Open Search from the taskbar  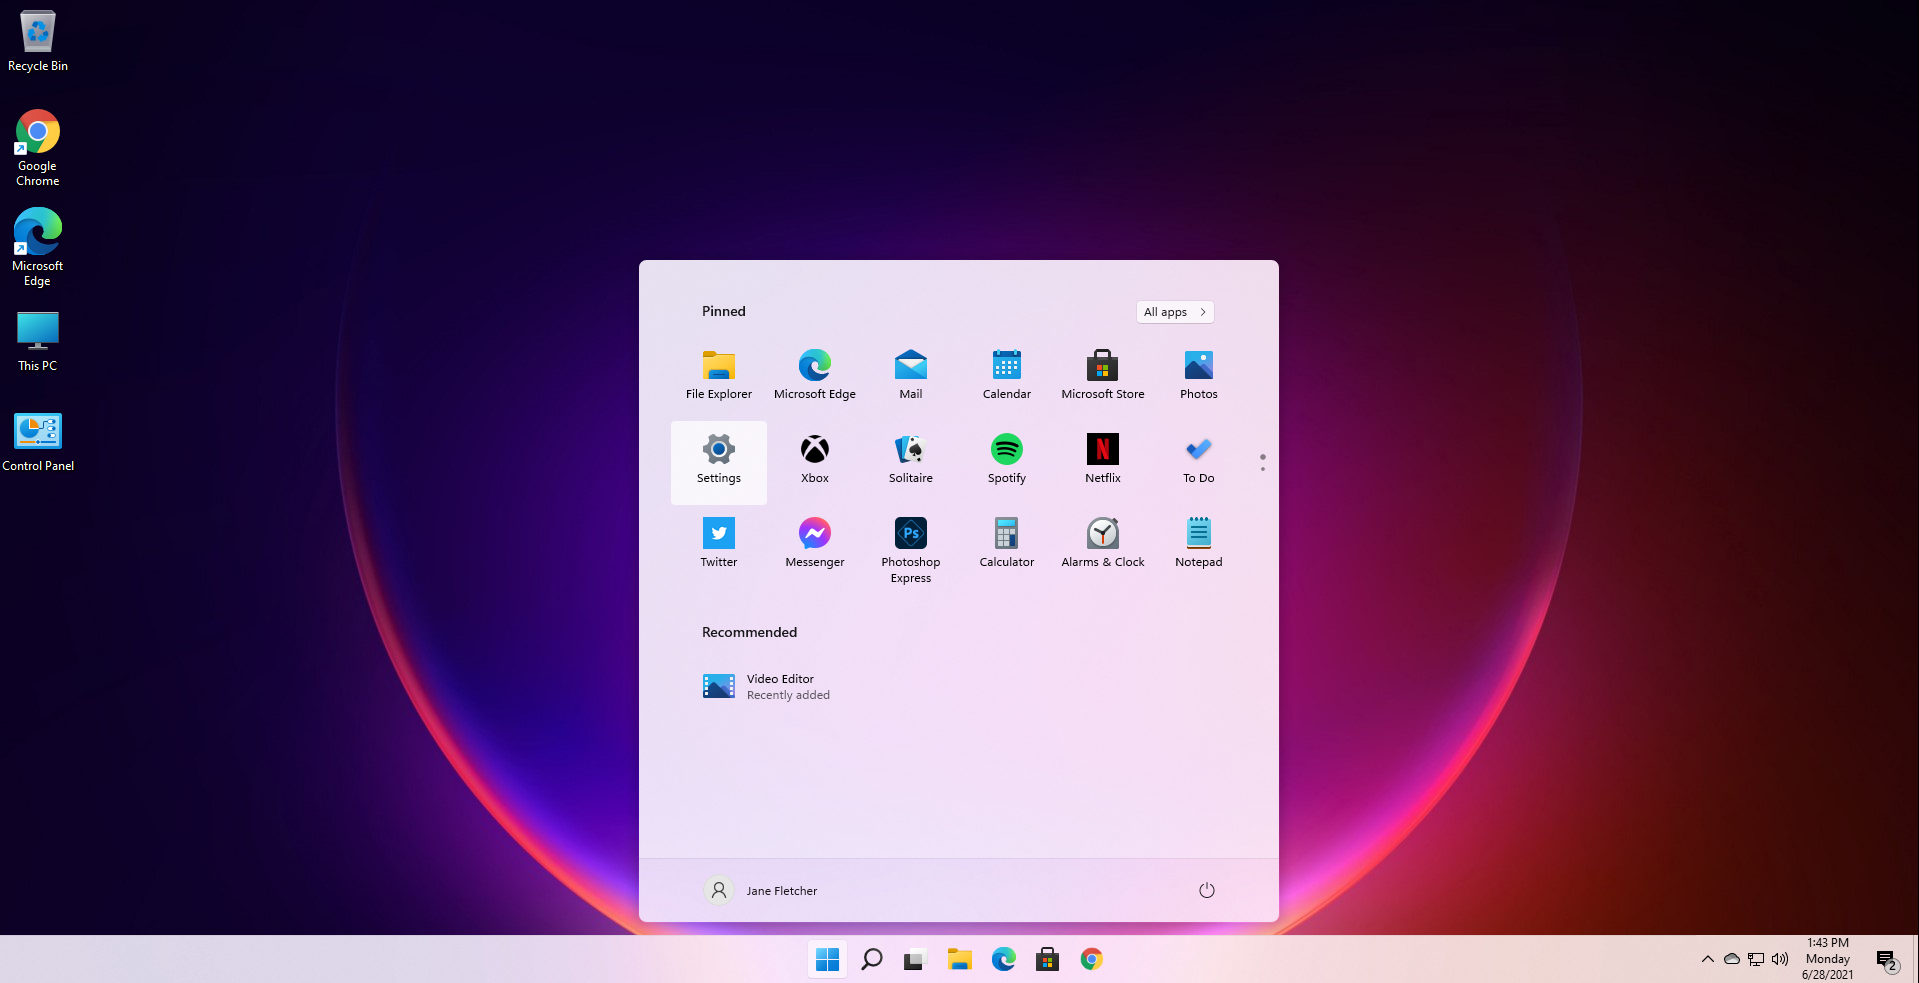point(871,960)
